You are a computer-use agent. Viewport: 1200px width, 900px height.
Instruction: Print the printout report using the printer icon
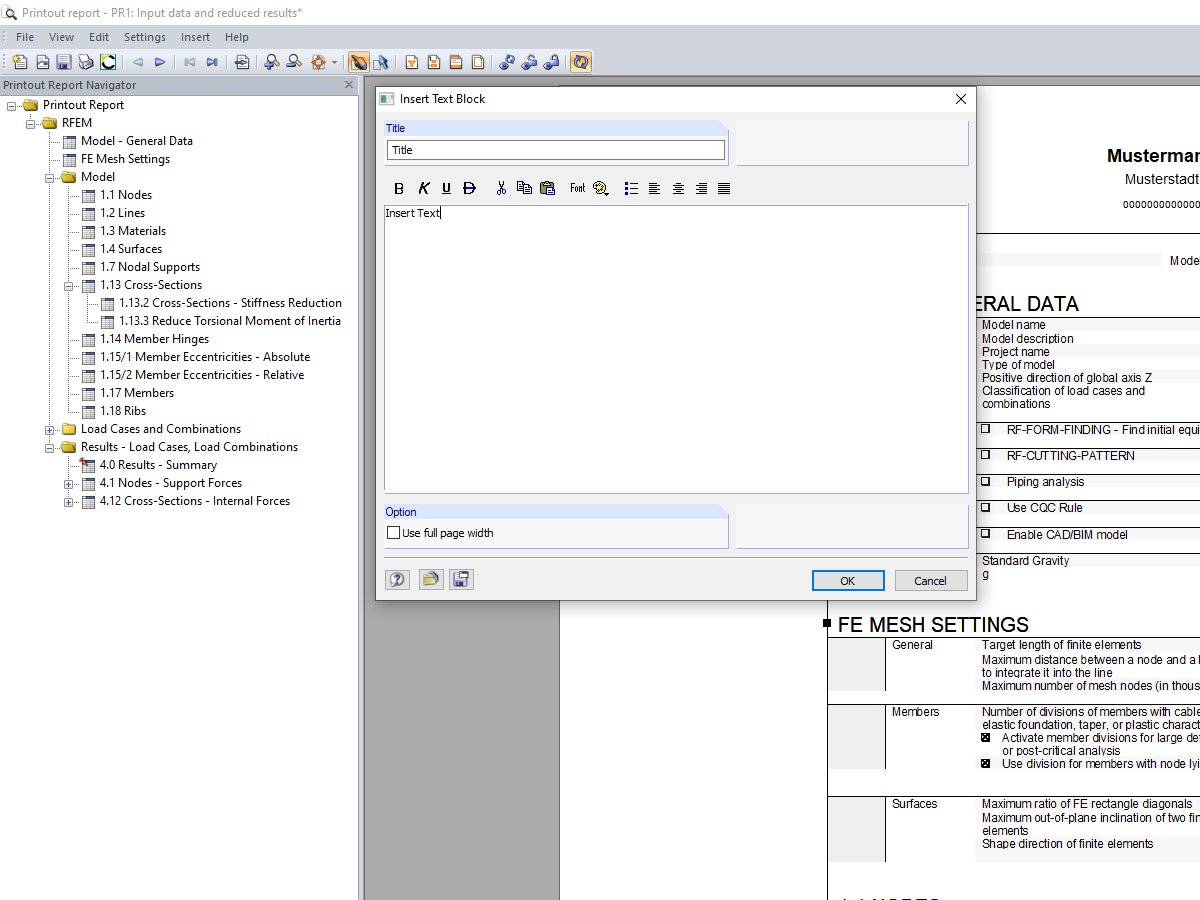click(x=84, y=62)
